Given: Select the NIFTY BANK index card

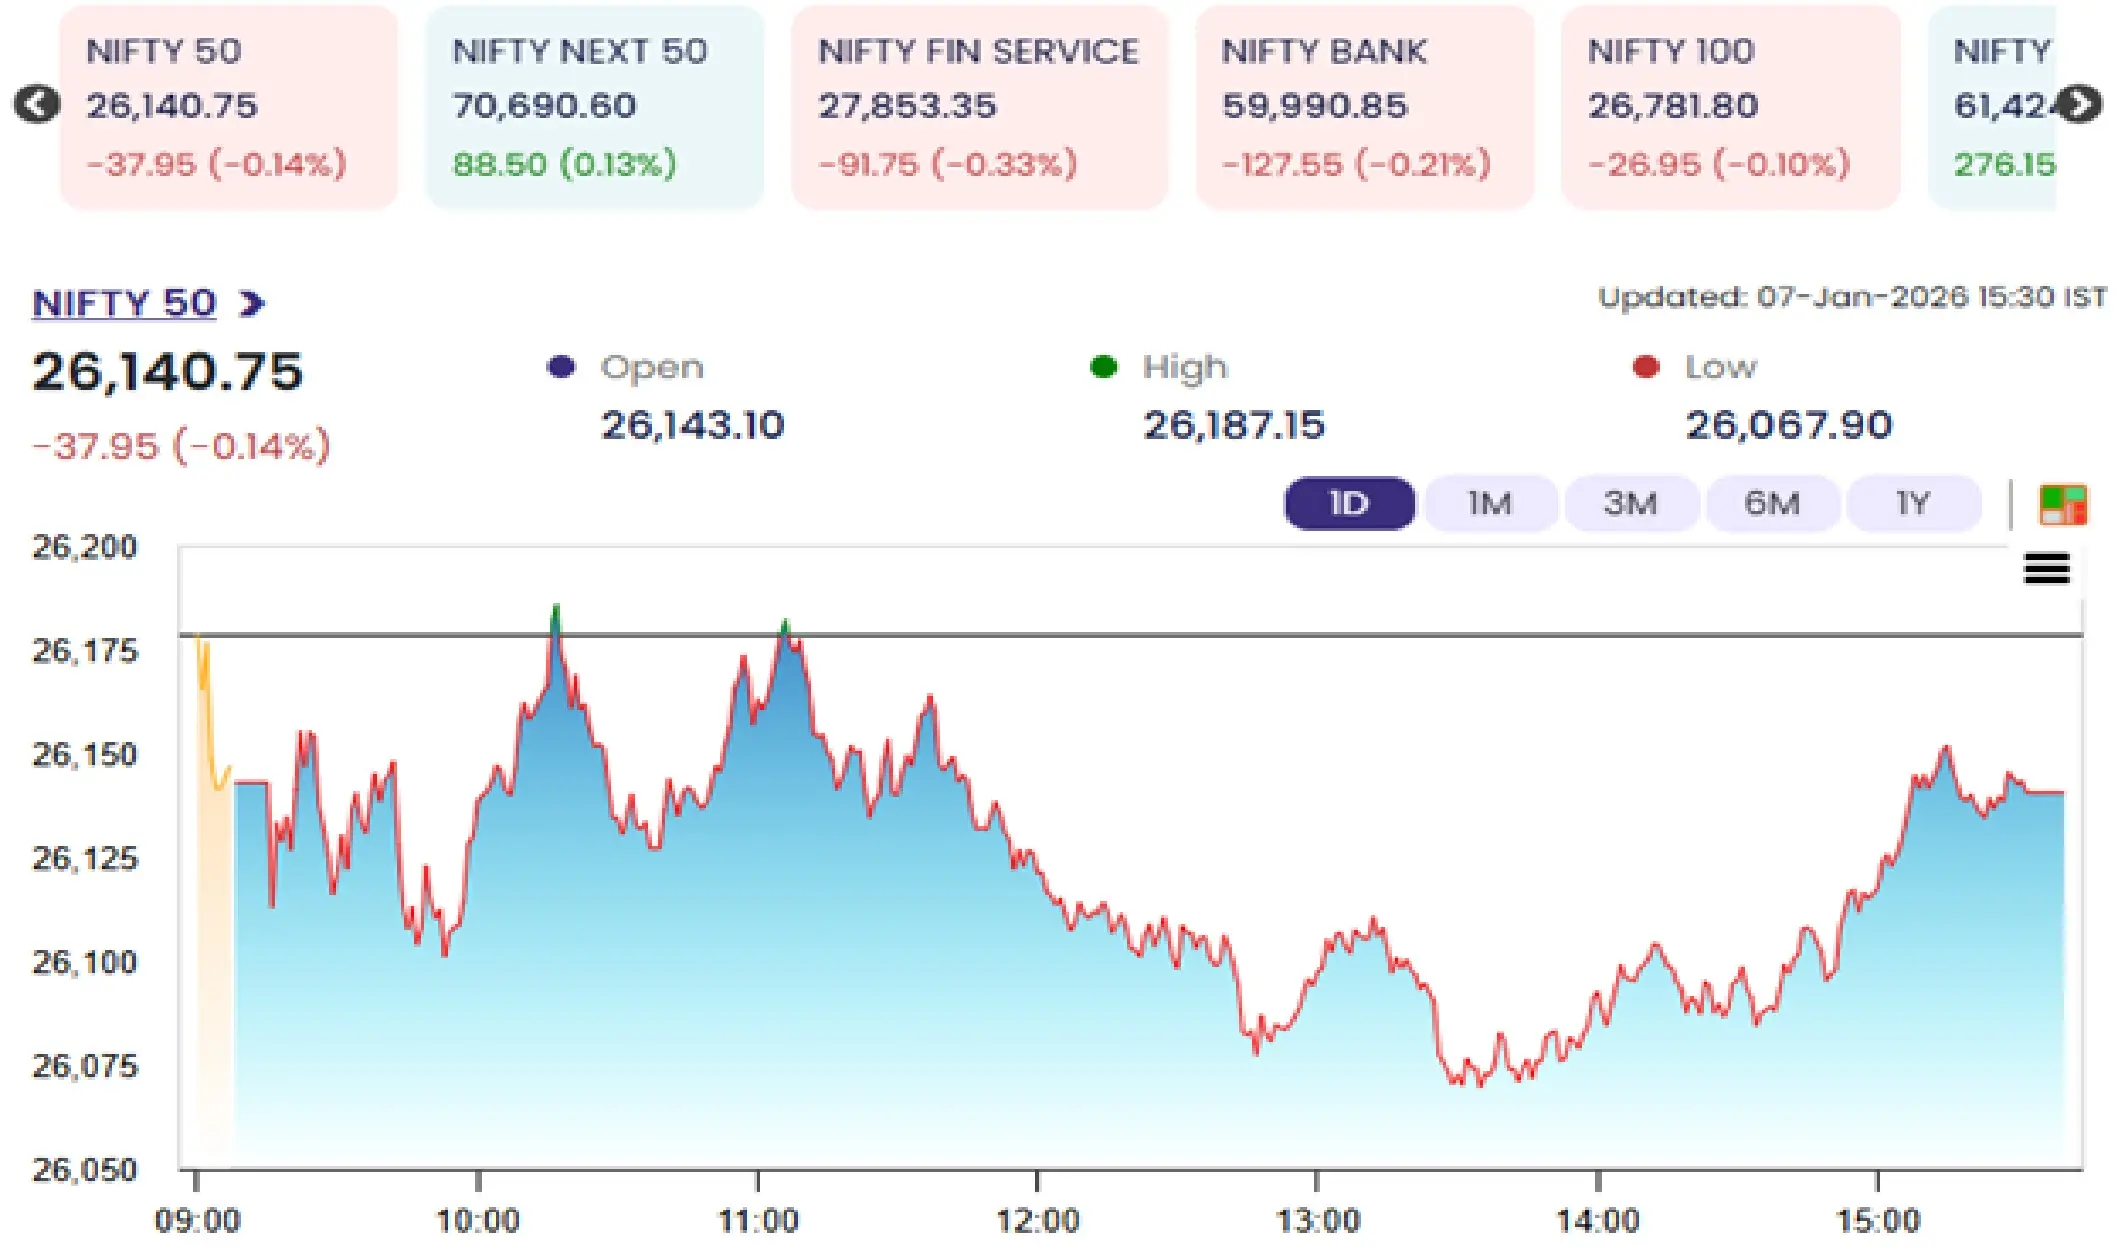Looking at the screenshot, I should click(x=1364, y=107).
